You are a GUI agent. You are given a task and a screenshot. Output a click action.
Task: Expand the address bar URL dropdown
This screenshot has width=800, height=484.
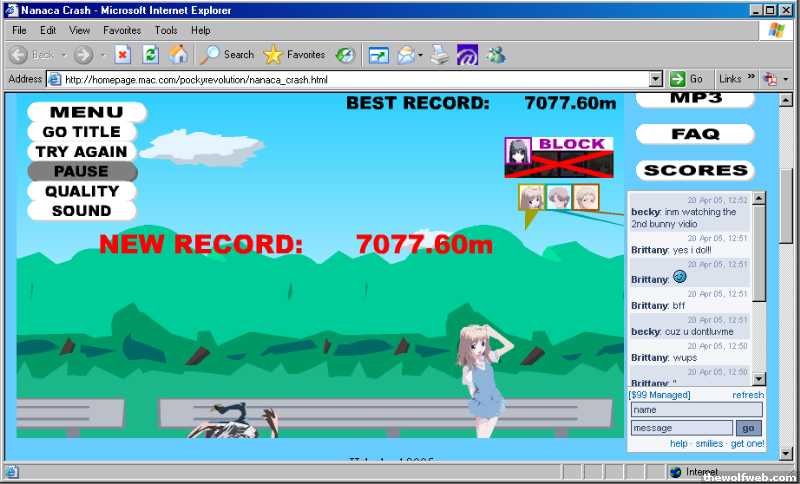(656, 79)
